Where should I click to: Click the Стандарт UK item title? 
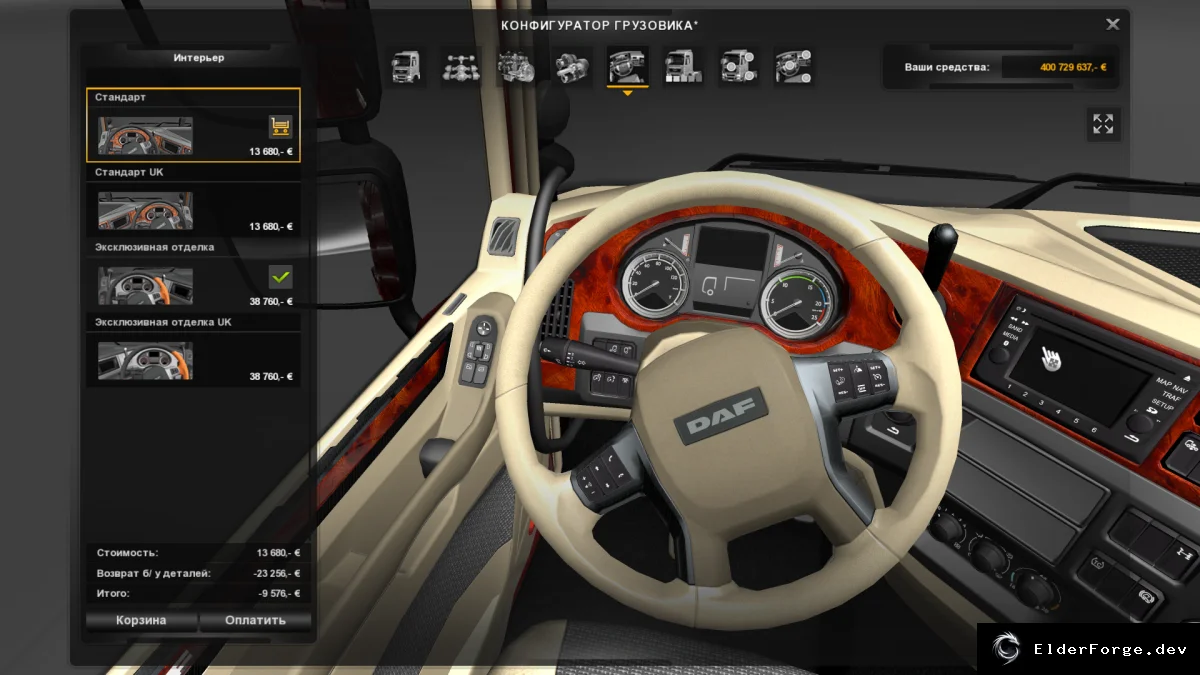129,172
